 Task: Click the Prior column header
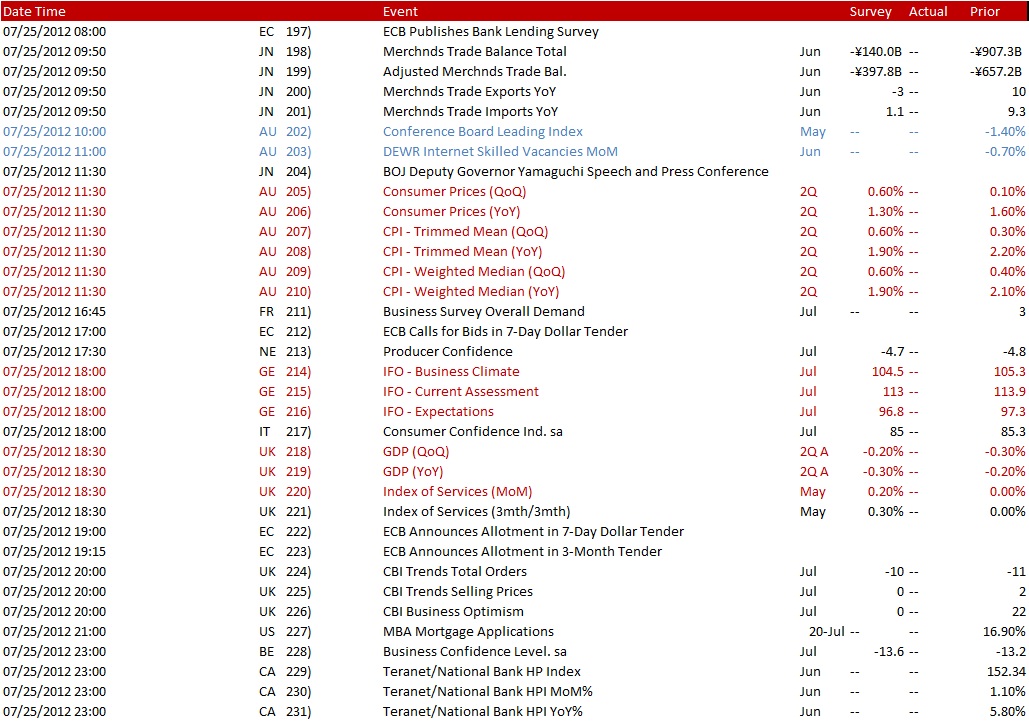point(984,11)
